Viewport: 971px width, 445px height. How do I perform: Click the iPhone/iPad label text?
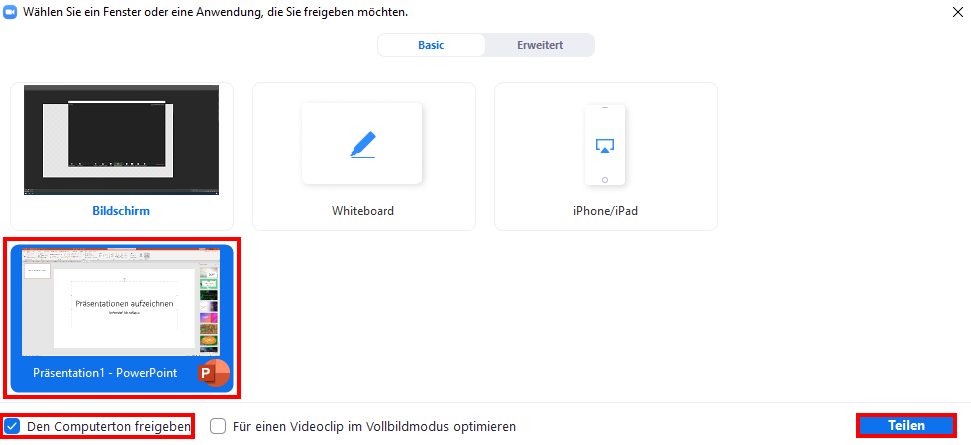pos(605,211)
